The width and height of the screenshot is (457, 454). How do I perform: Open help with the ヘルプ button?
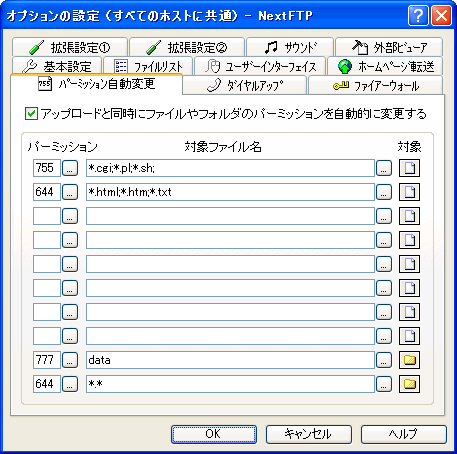[404, 434]
